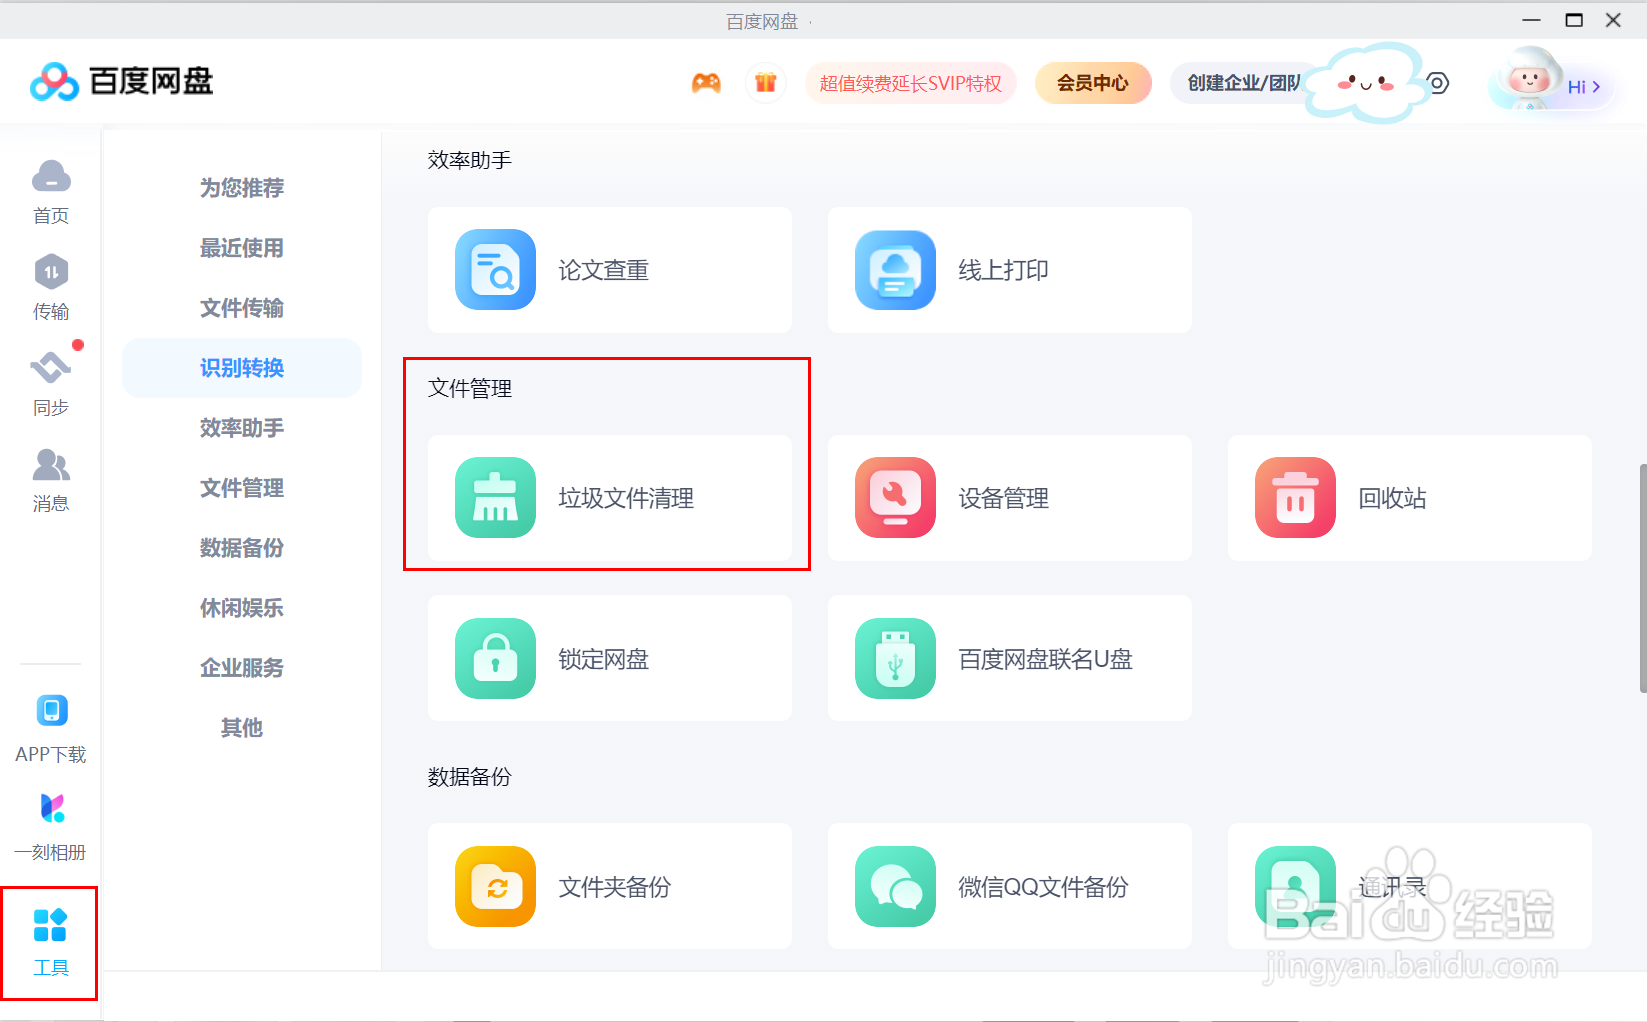The height and width of the screenshot is (1022, 1647).
Task: Click the game controller icon in header
Action: click(x=706, y=83)
